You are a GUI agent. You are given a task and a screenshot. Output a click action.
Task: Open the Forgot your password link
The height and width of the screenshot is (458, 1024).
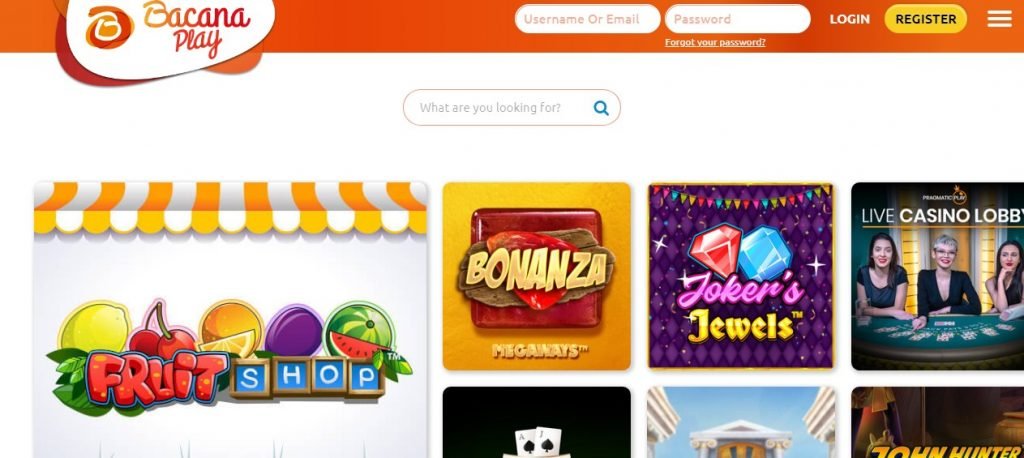pyautogui.click(x=715, y=42)
